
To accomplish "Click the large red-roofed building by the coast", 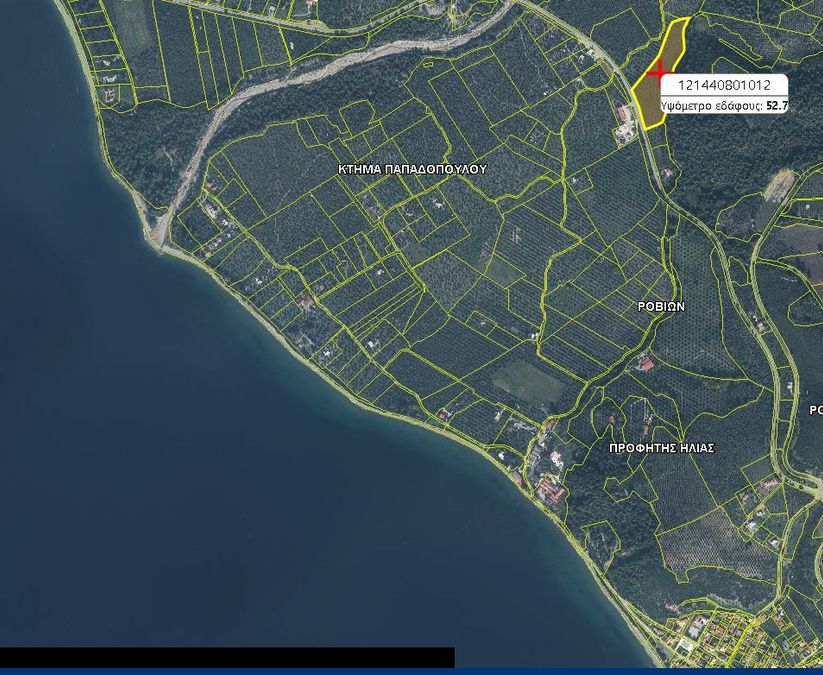I will click(550, 492).
